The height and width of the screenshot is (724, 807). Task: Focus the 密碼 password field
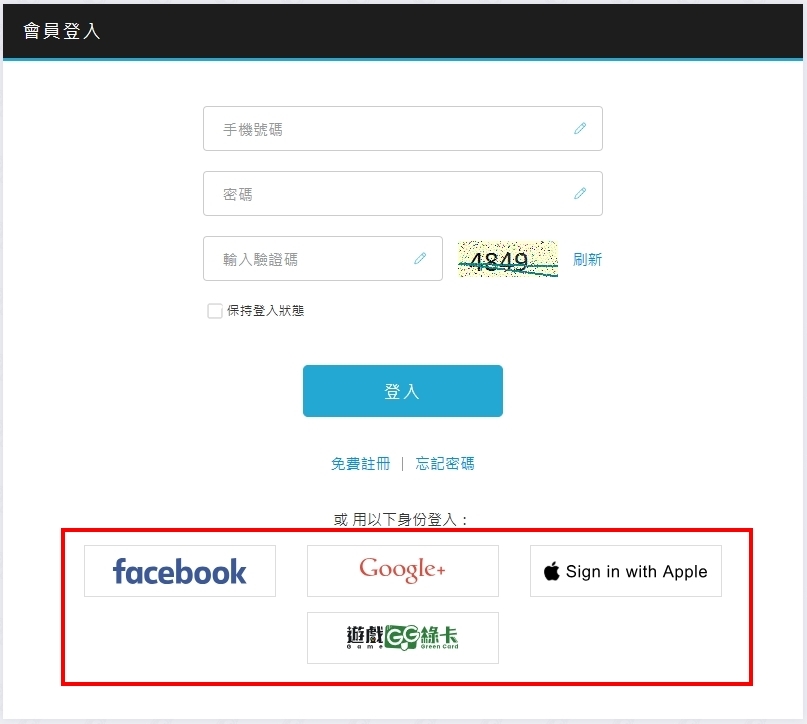[402, 193]
